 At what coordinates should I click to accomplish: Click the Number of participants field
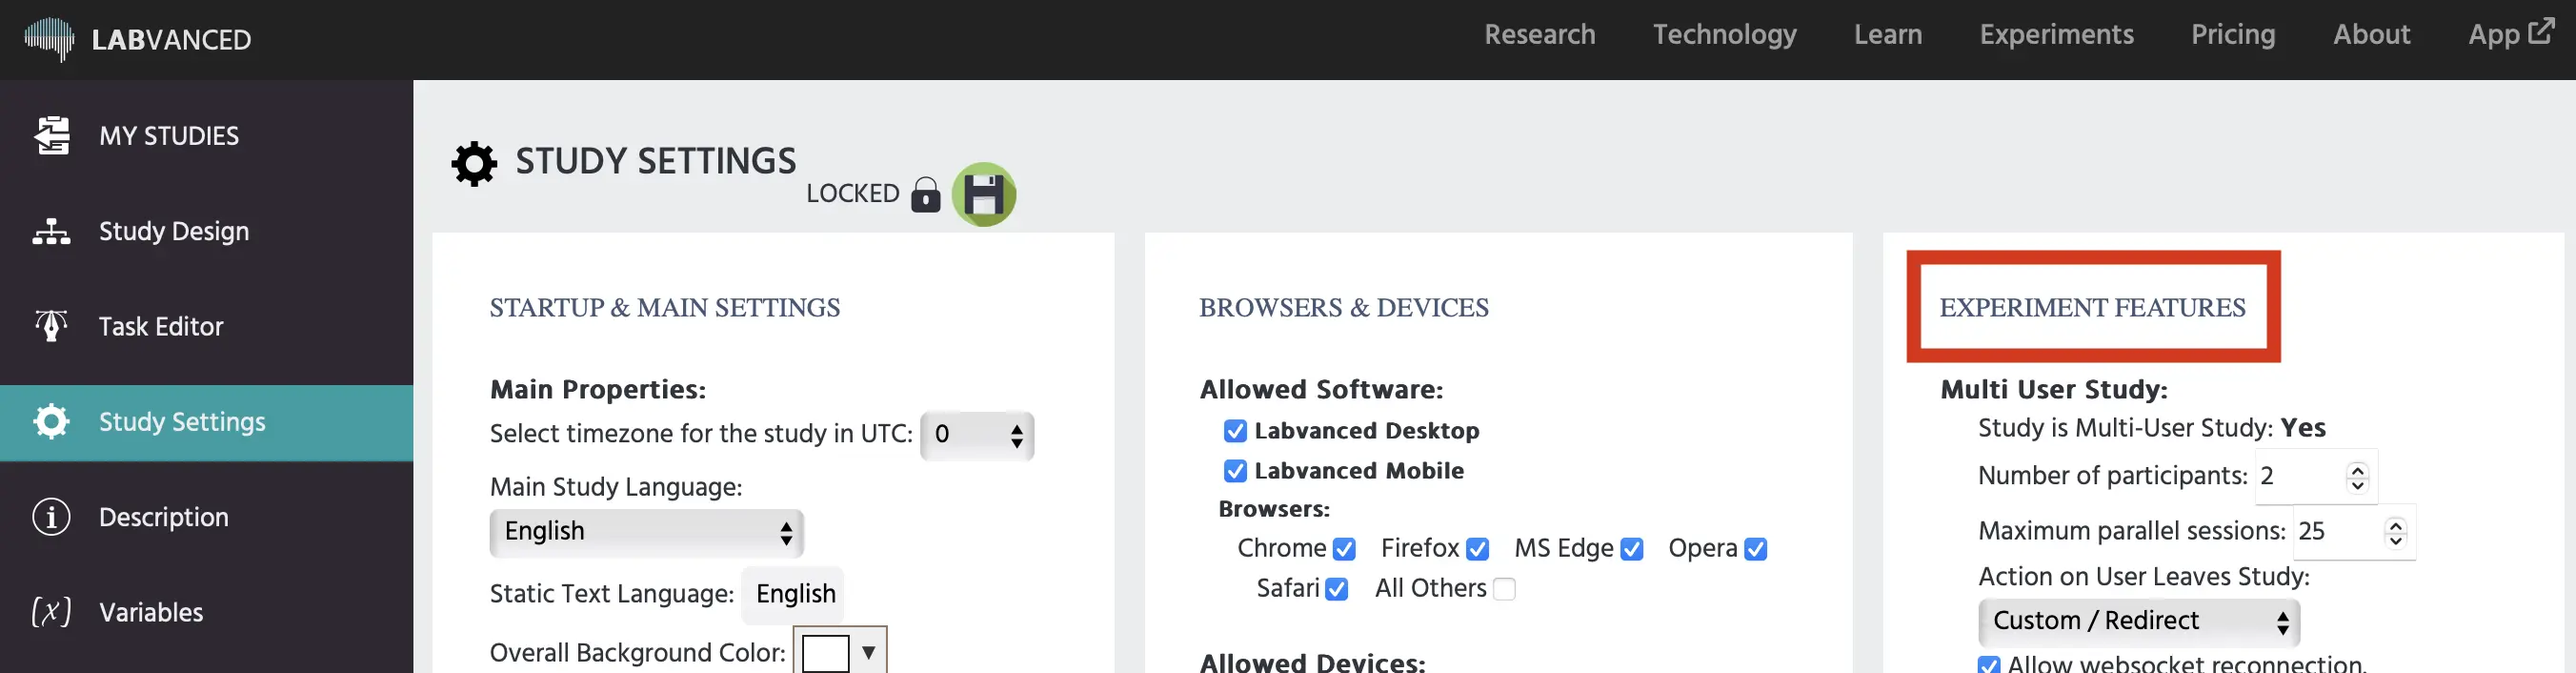tap(2300, 476)
